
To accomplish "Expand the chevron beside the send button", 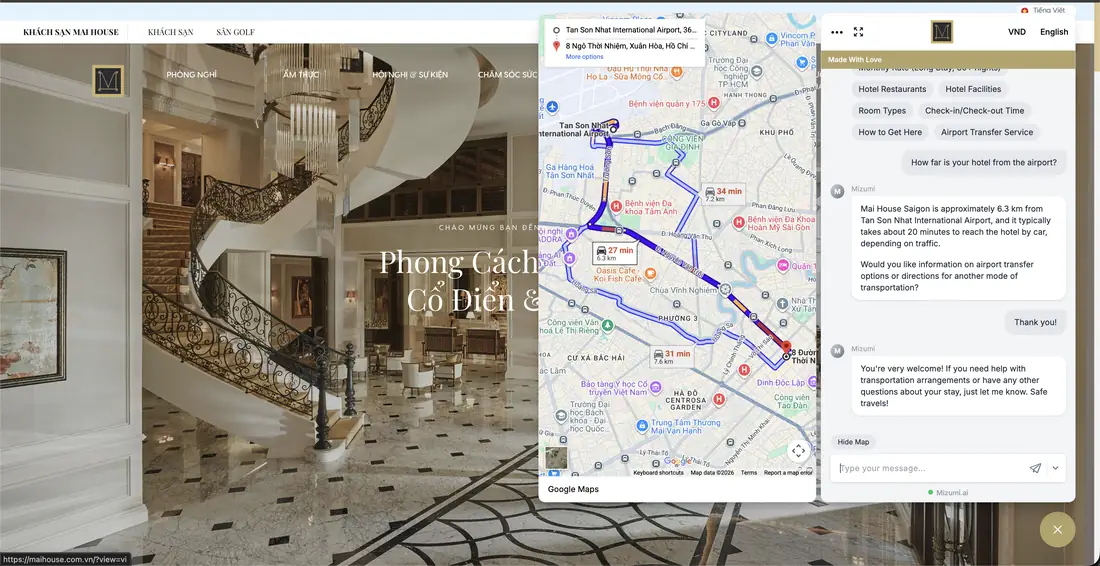I will pyautogui.click(x=1055, y=468).
